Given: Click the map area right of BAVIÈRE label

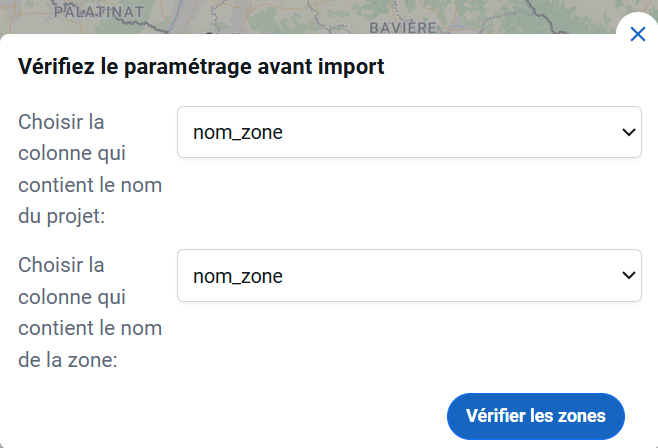Looking at the screenshot, I should tap(525, 17).
